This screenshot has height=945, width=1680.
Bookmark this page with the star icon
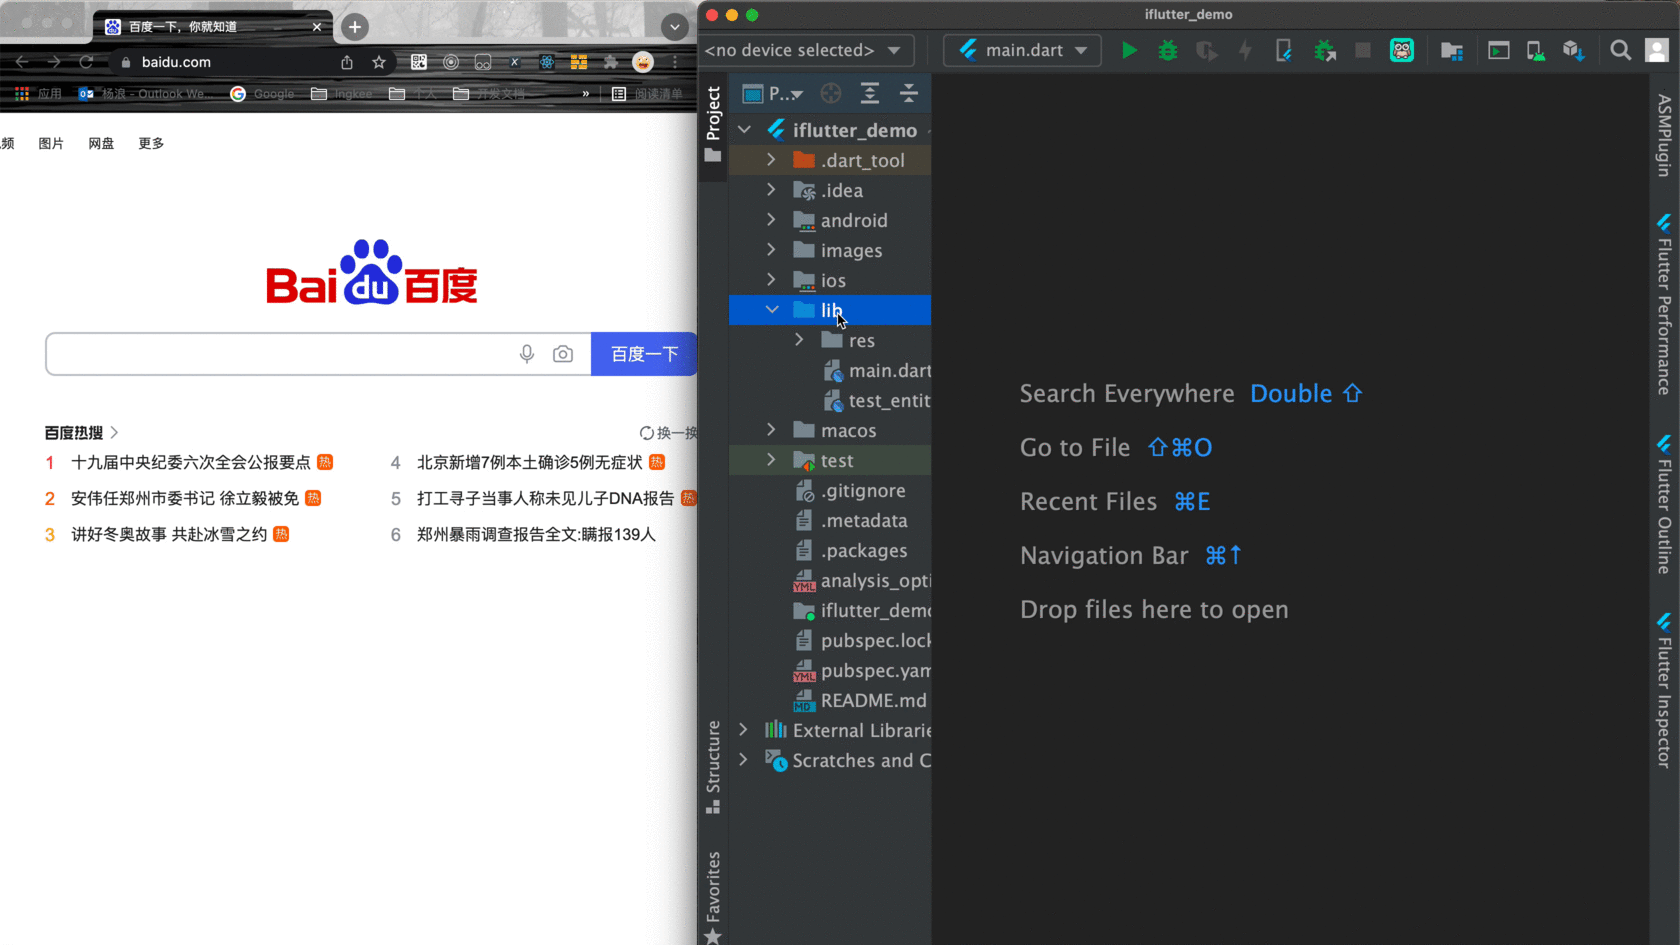(379, 62)
